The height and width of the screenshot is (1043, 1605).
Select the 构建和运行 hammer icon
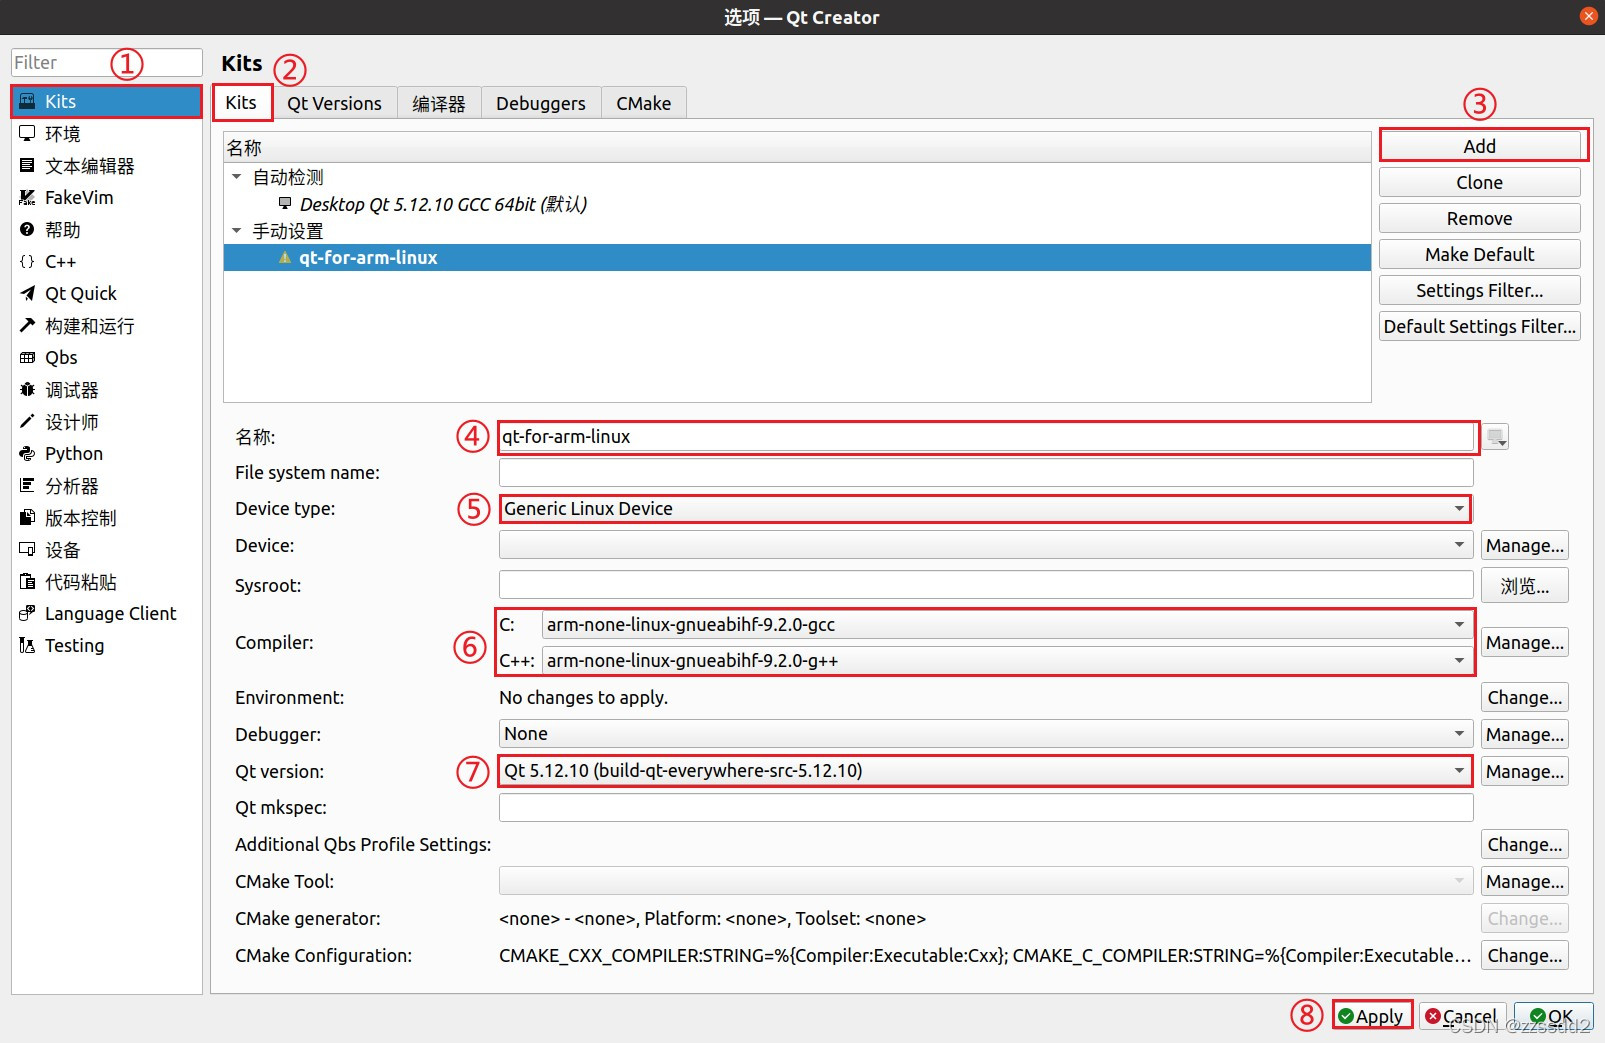(27, 325)
